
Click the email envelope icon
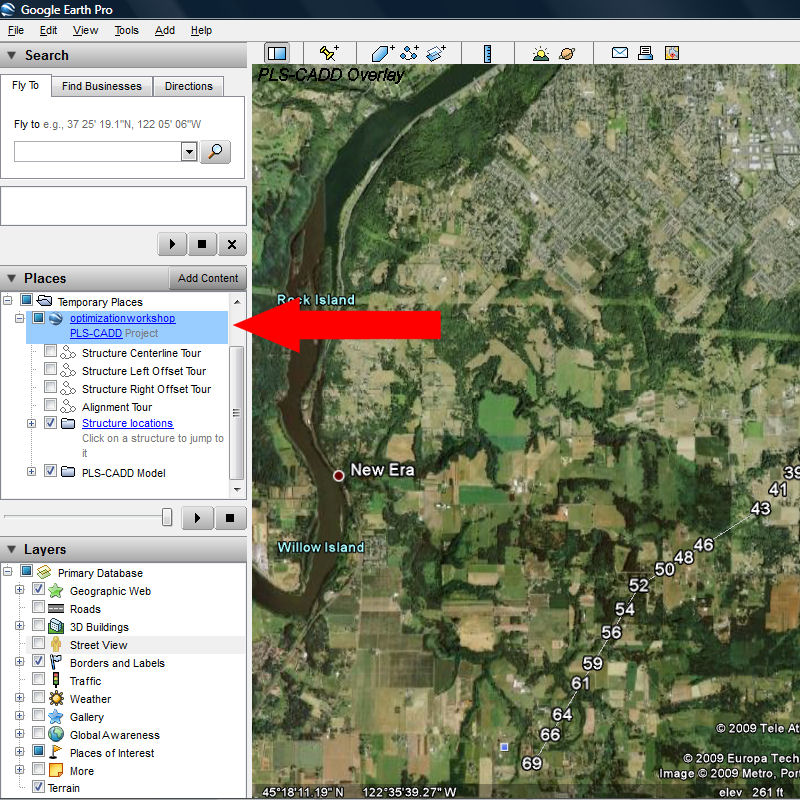(619, 53)
